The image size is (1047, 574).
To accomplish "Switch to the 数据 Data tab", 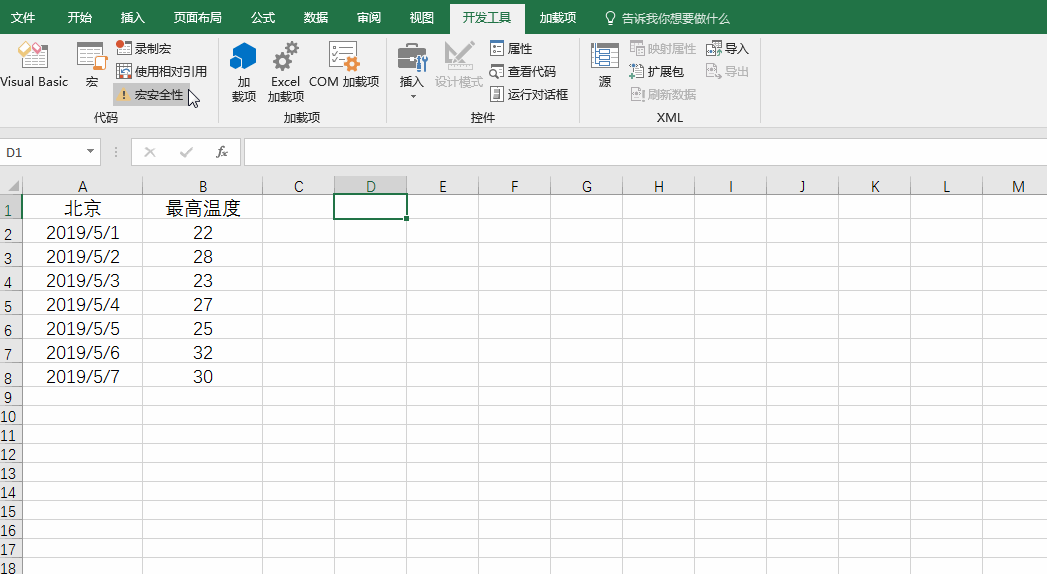I will pyautogui.click(x=316, y=18).
